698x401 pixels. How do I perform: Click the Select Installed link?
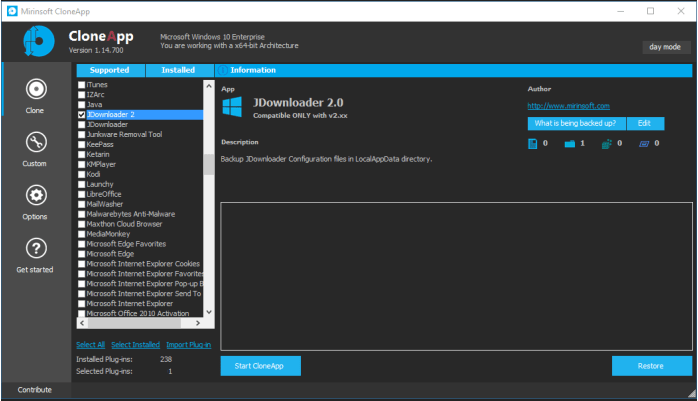tap(135, 345)
